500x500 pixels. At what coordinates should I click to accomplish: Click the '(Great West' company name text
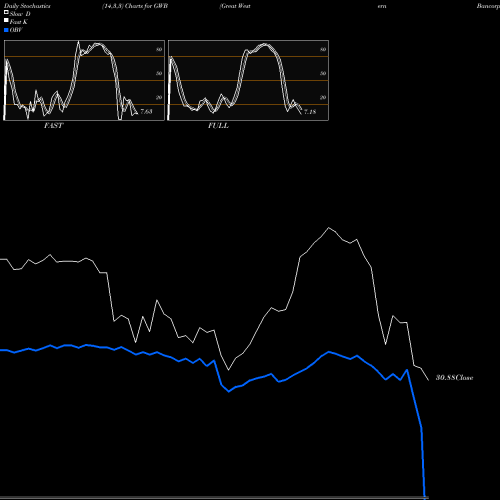coord(235,6)
